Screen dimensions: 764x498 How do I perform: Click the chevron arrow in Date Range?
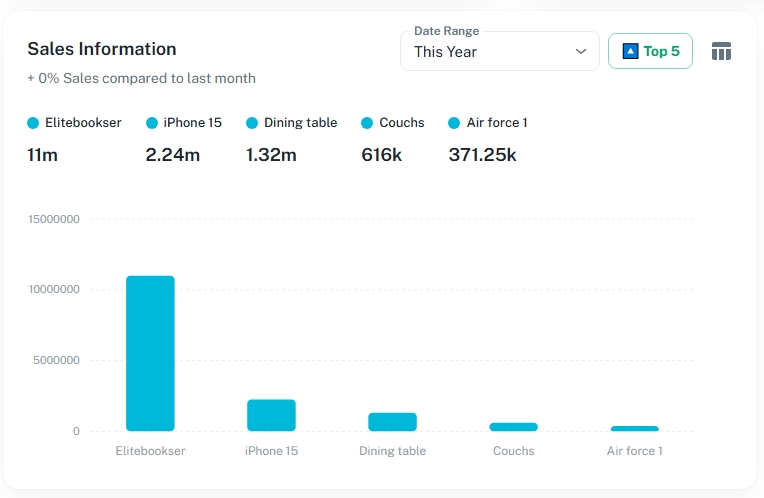[581, 52]
